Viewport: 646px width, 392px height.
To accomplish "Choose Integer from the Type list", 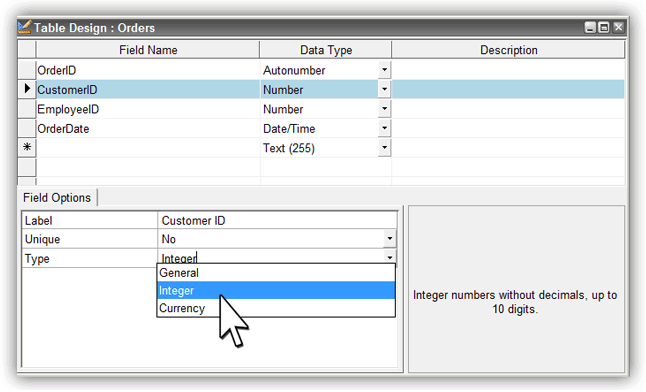I will [x=276, y=291].
